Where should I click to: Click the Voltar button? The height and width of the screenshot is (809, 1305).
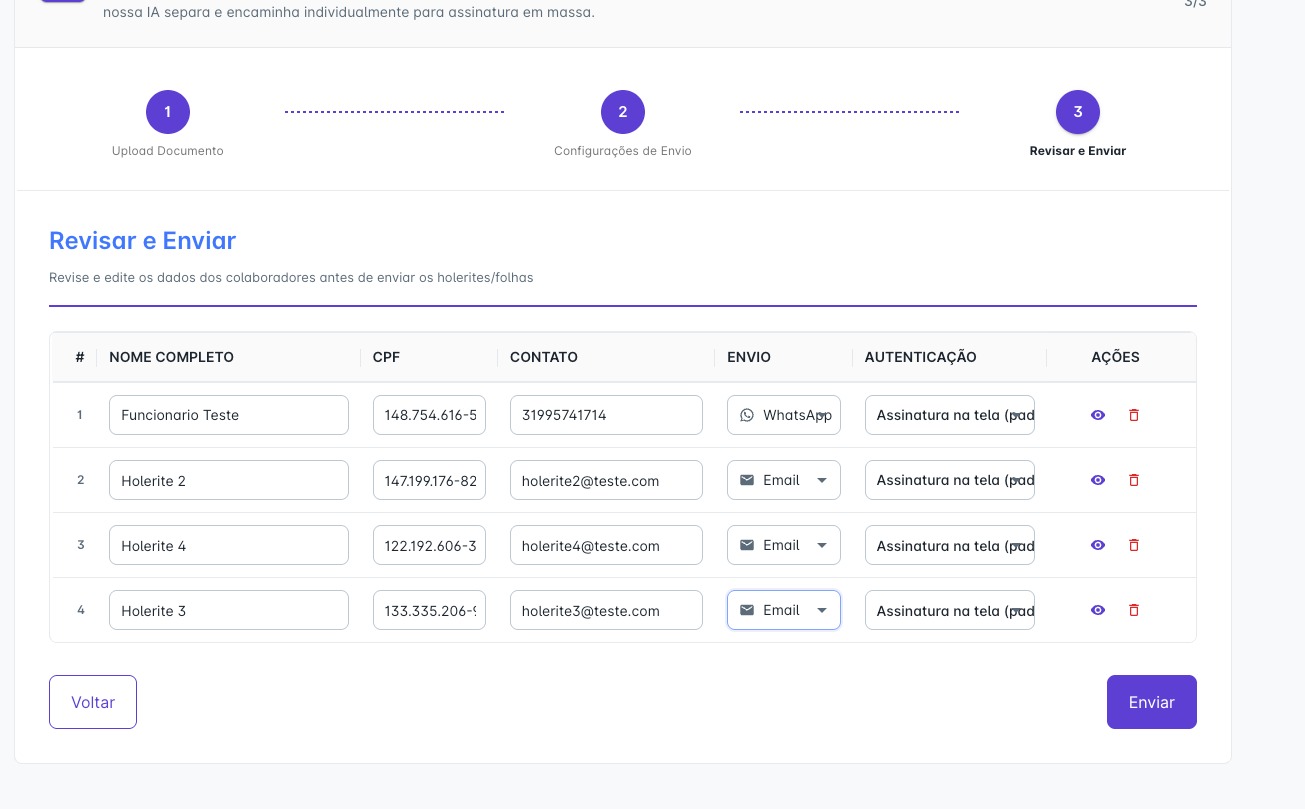[x=93, y=702]
